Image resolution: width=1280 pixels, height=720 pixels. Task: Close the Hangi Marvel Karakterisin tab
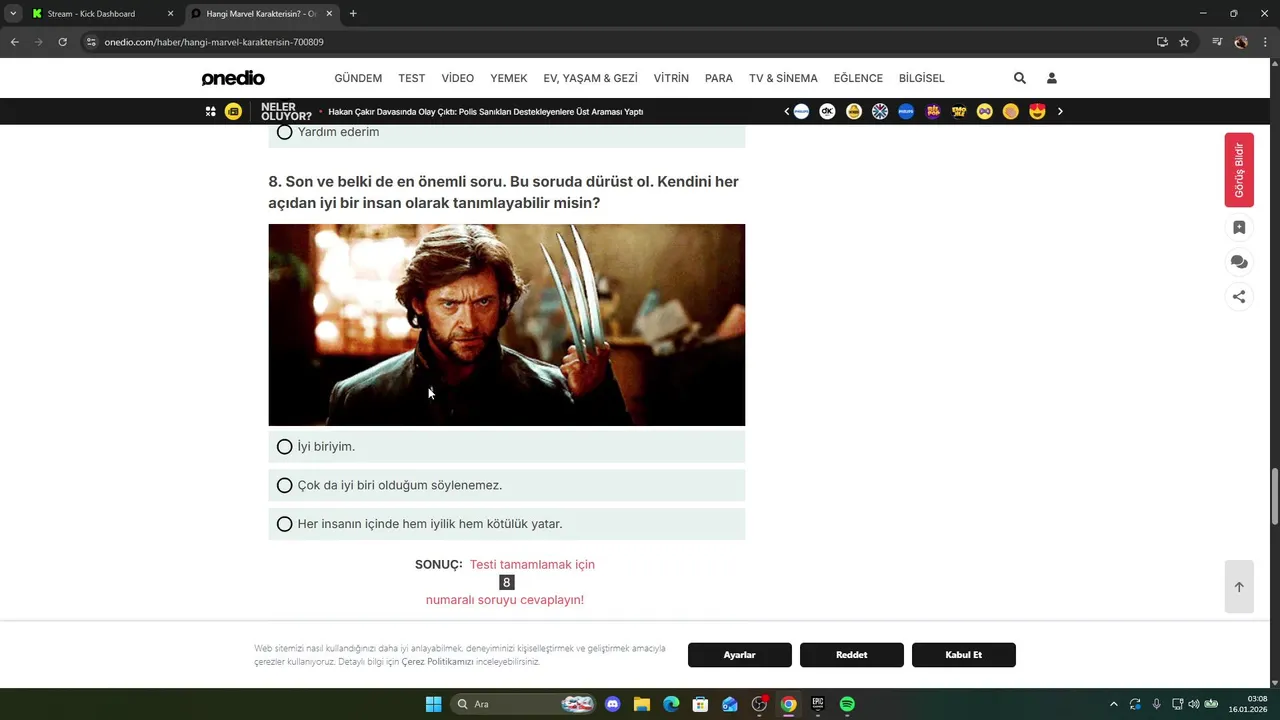point(329,14)
